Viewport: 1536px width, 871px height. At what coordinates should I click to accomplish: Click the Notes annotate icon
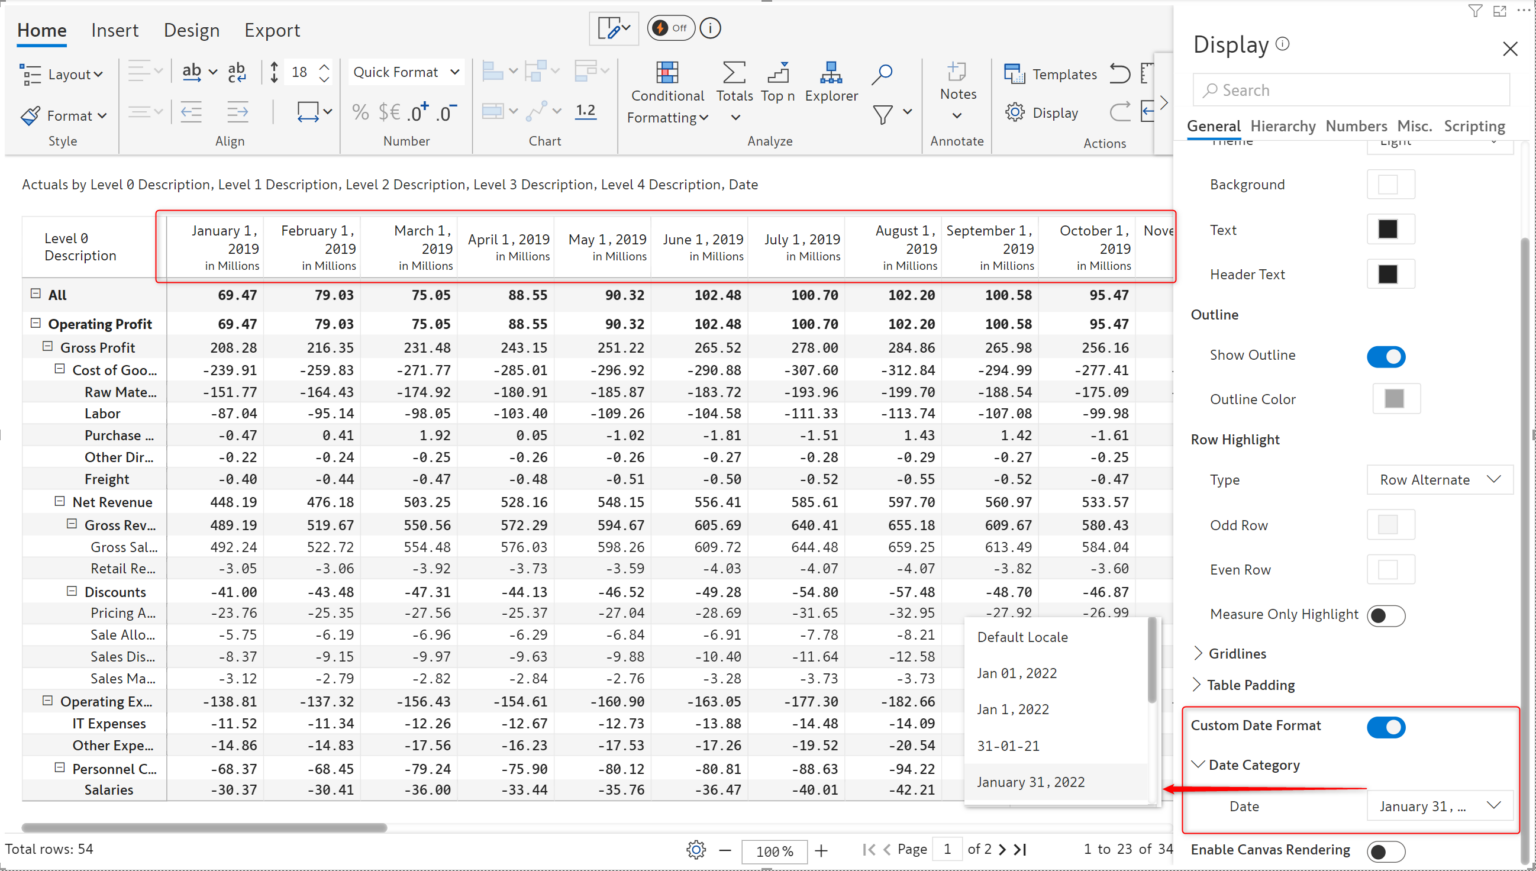click(x=957, y=82)
